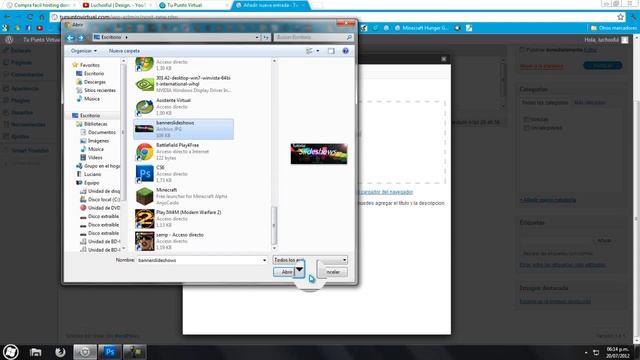Click the Cancelar button
Viewport: 640px width, 360px height.
(x=332, y=272)
